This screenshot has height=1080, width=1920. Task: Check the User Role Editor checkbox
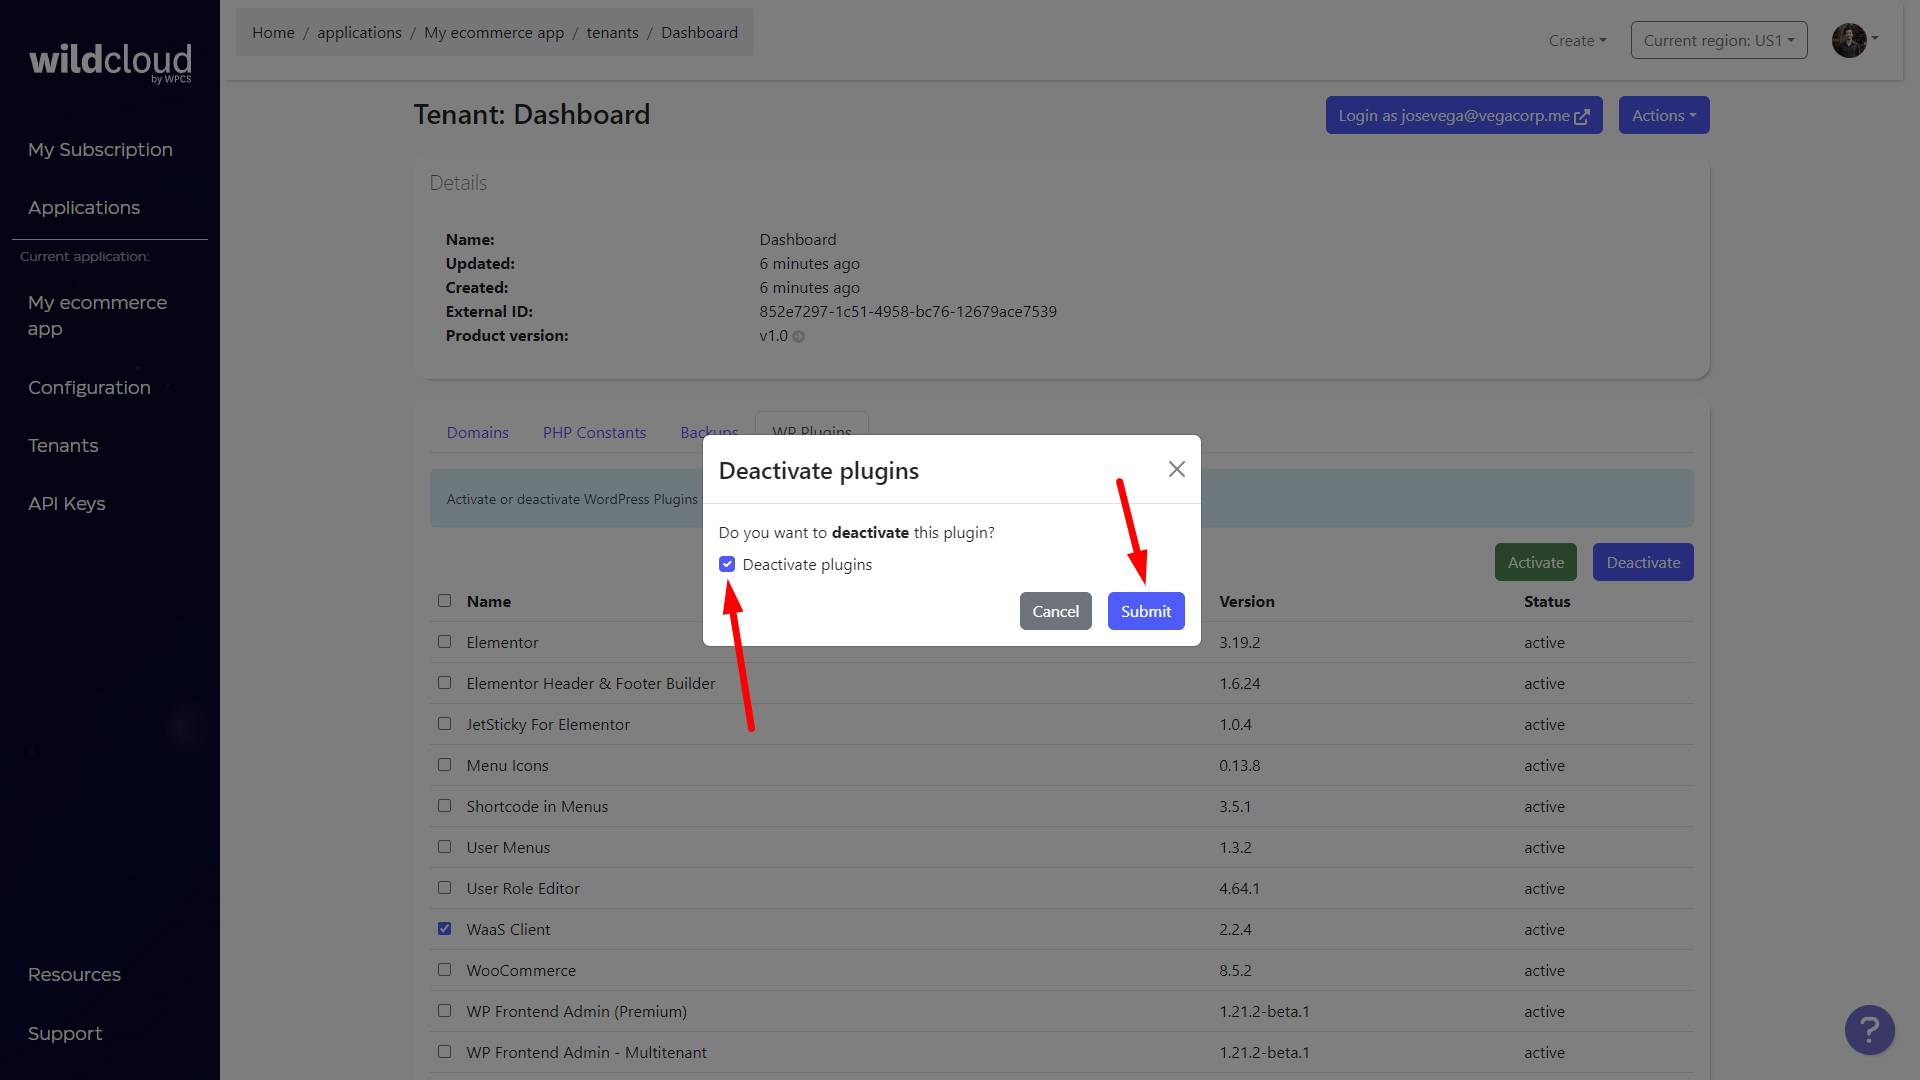(444, 888)
